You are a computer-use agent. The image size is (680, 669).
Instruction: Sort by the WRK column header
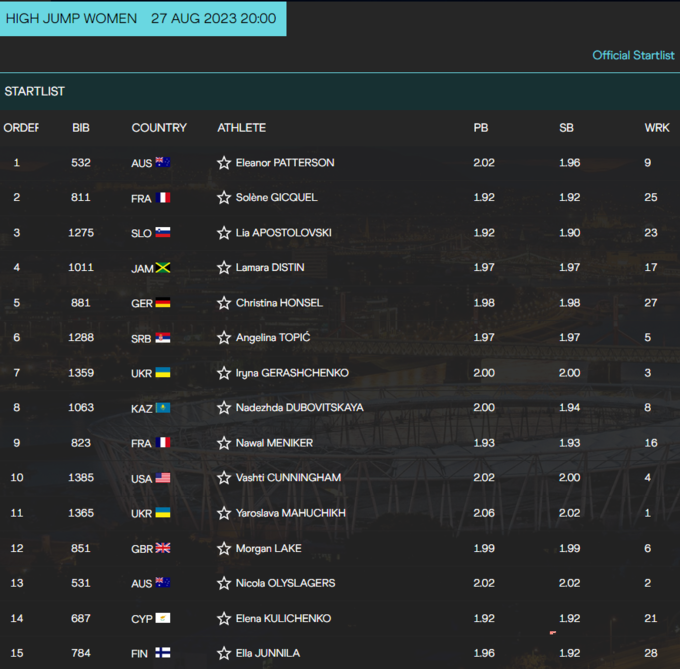[657, 128]
